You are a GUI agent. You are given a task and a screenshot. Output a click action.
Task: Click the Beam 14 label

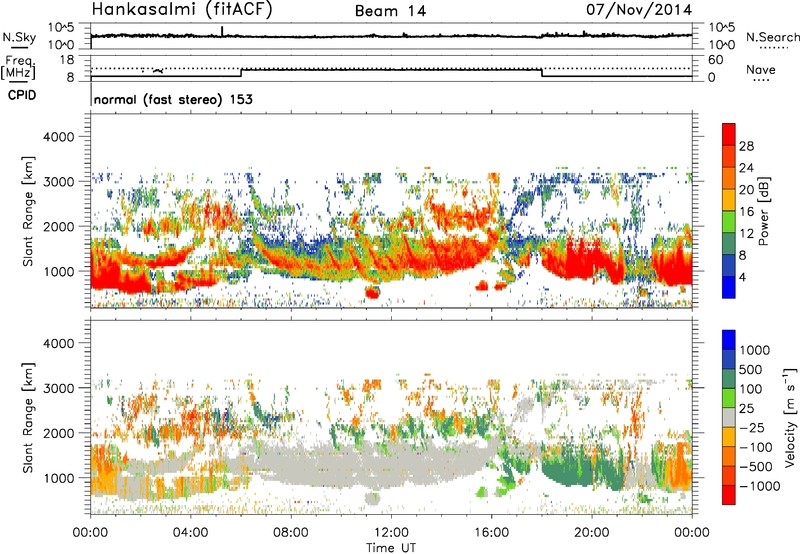pyautogui.click(x=390, y=11)
